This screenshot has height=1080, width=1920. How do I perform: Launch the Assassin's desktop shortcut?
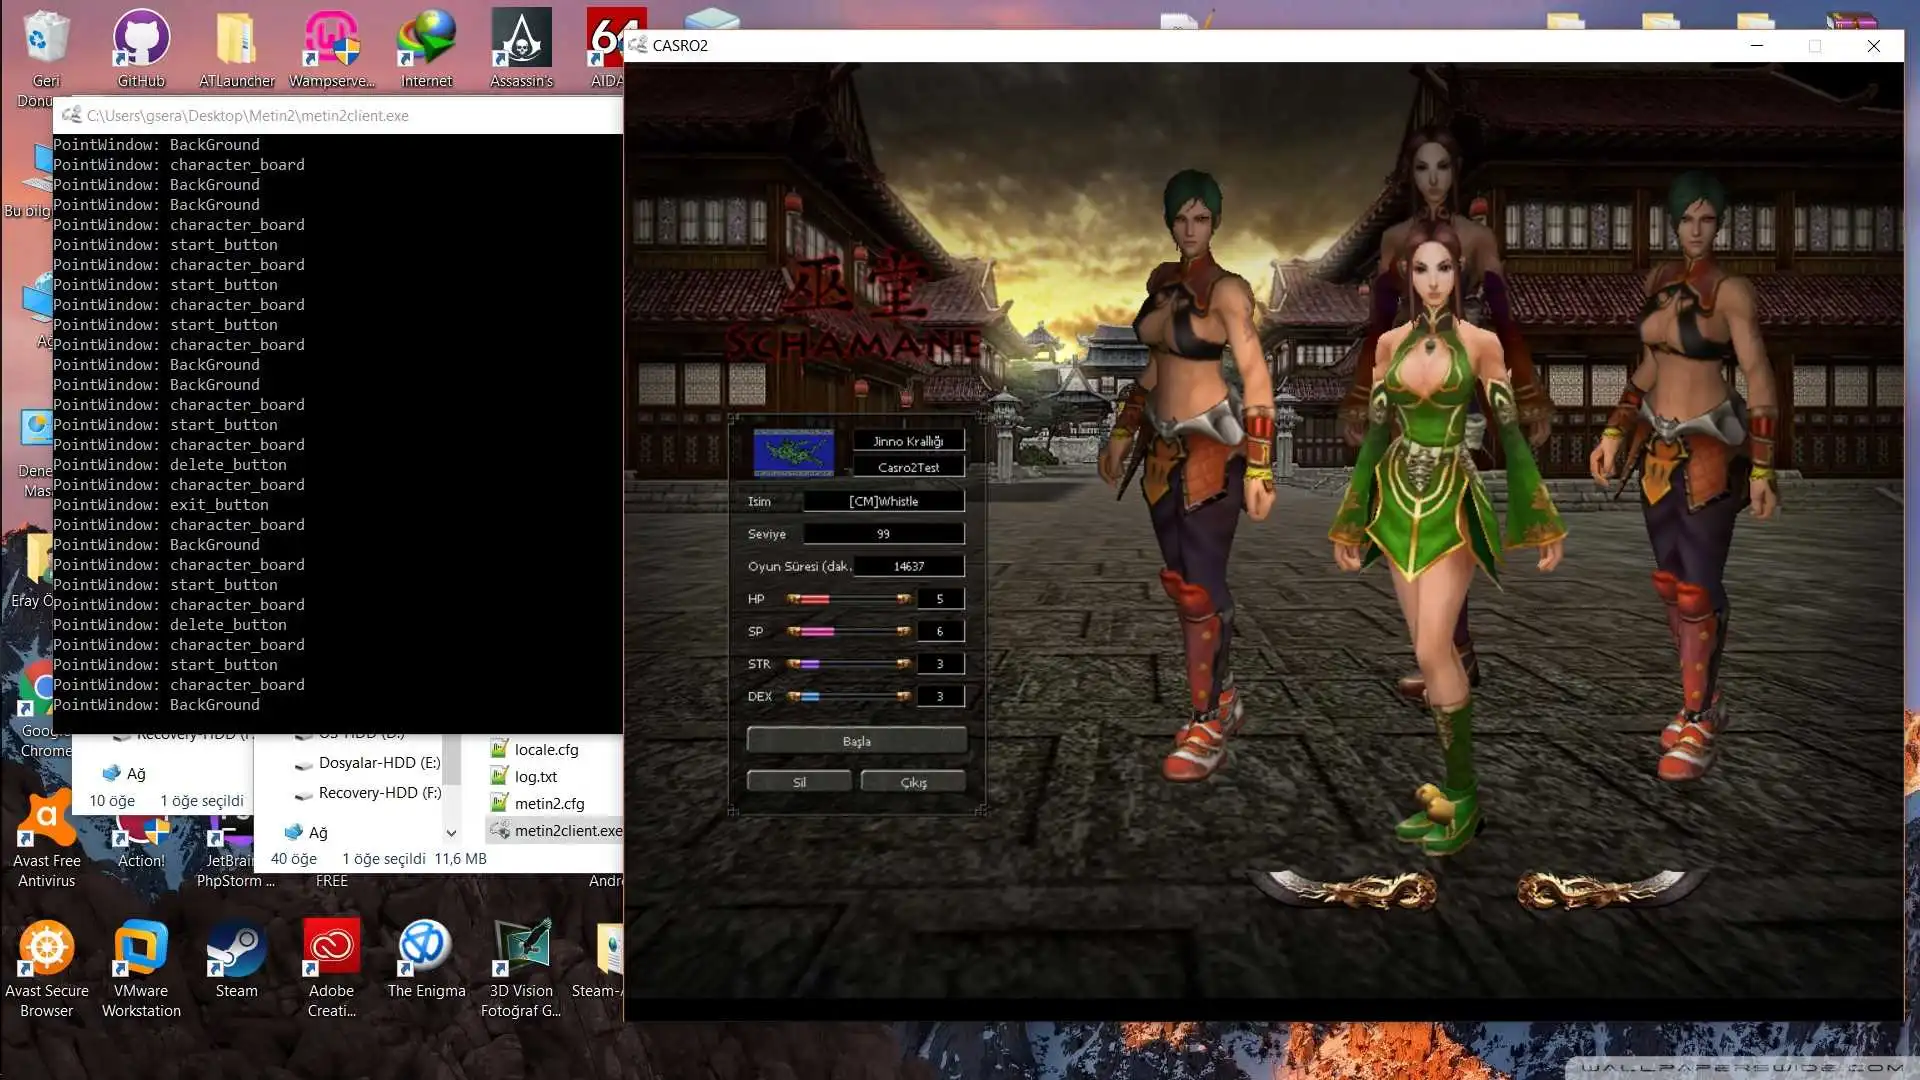point(521,48)
